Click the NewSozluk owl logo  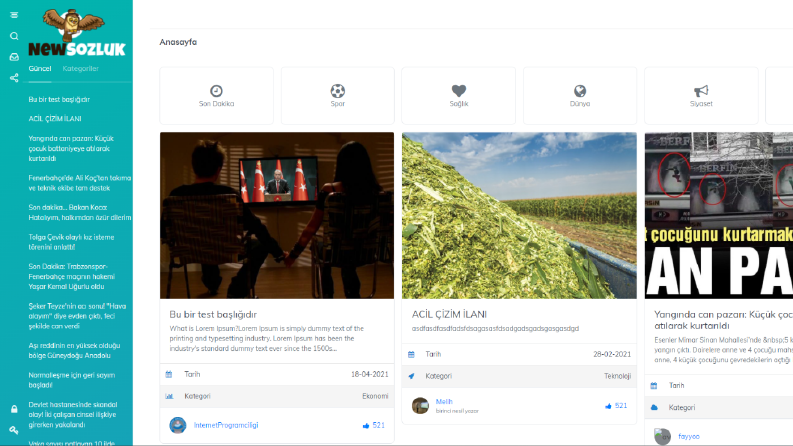(76, 32)
